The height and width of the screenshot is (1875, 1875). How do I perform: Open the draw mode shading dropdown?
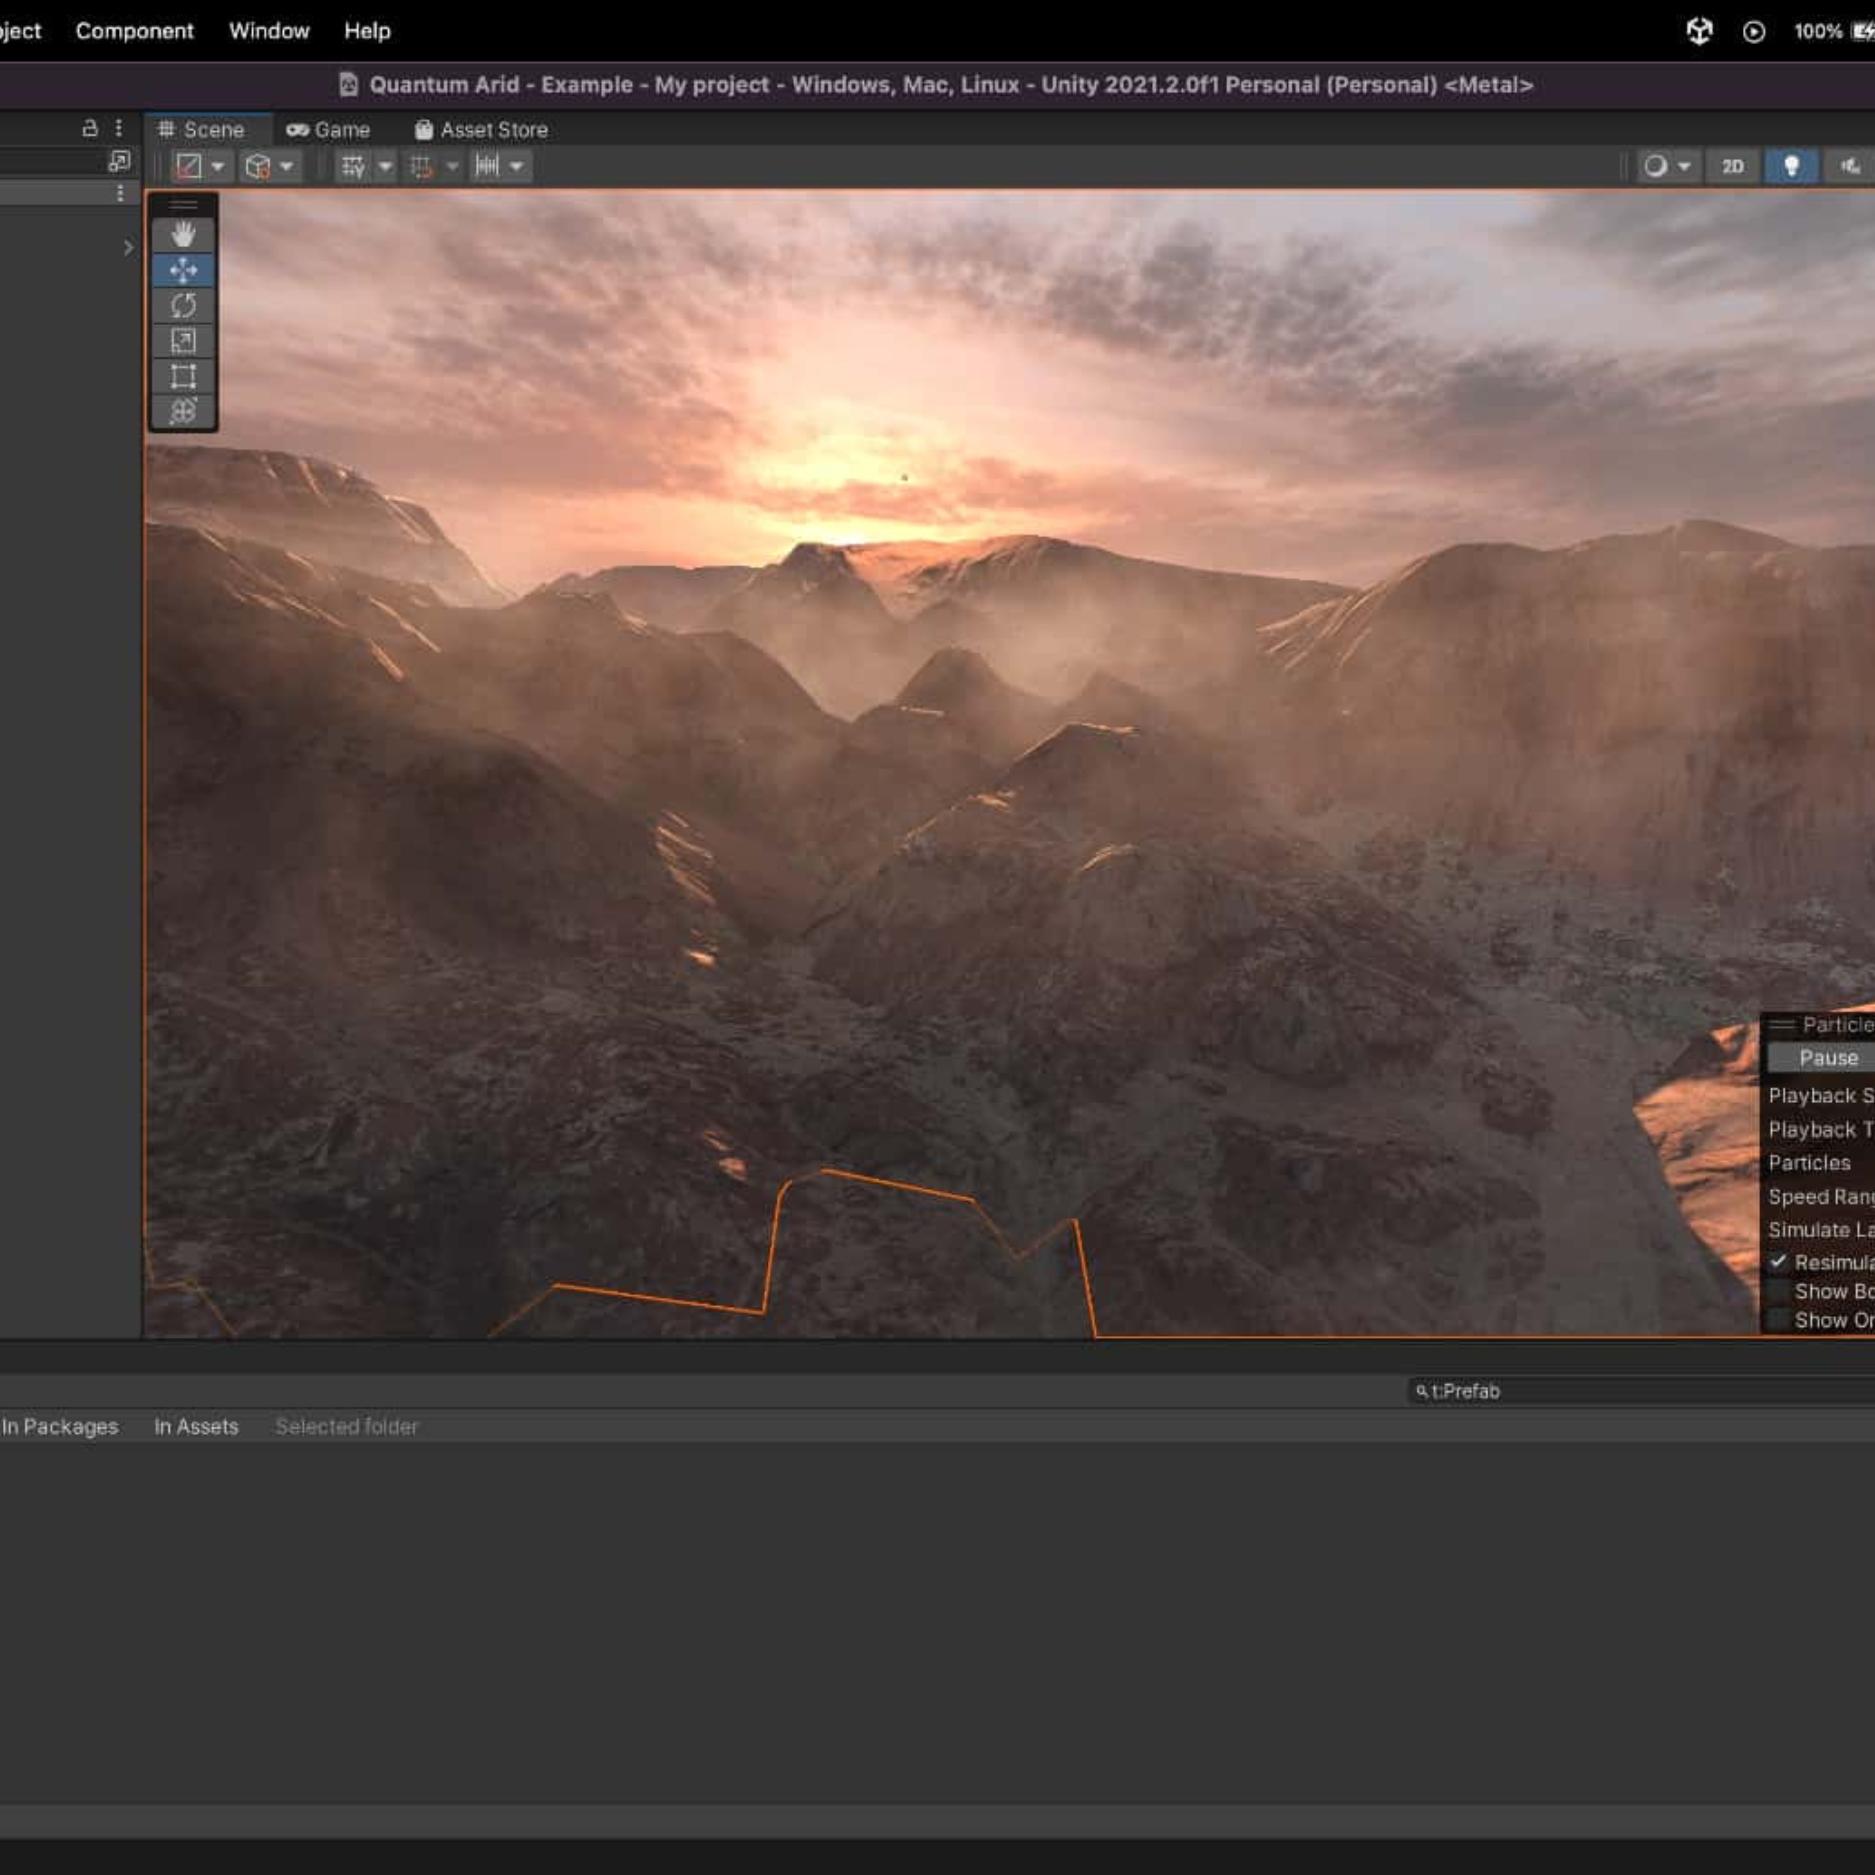(1667, 166)
